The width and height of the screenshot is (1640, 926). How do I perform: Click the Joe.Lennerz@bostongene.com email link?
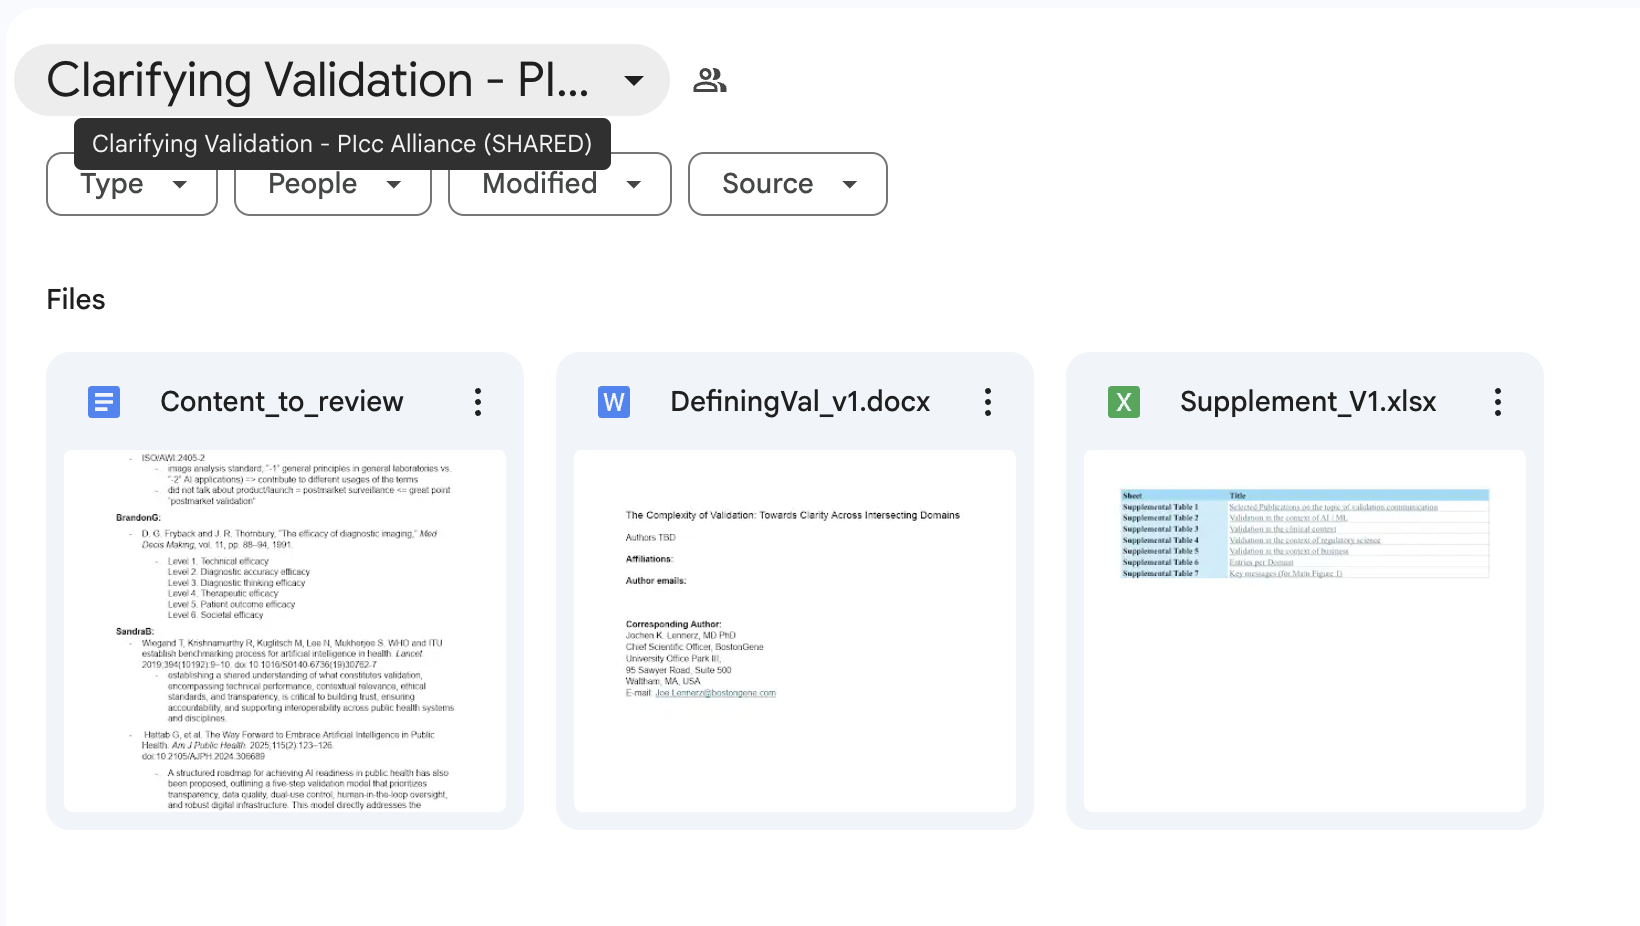point(718,692)
